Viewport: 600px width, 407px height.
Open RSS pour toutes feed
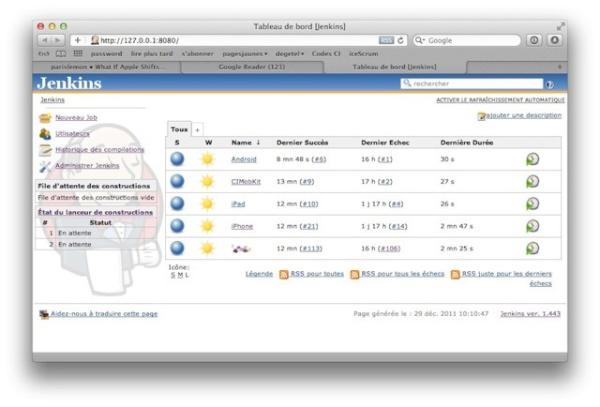317,274
